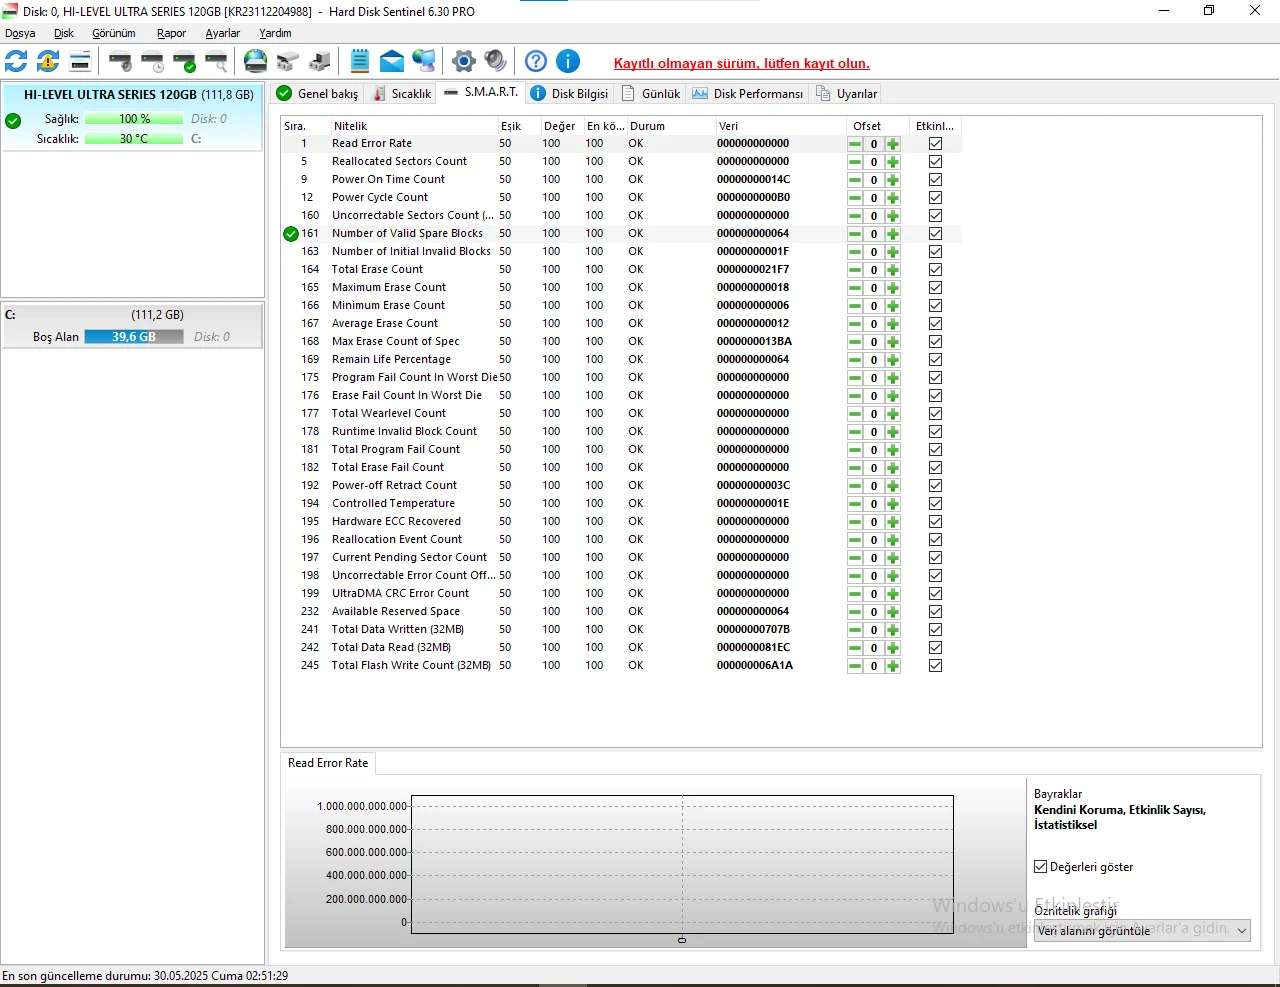
Task: Switch to the Sıcaklık tab
Action: point(402,94)
